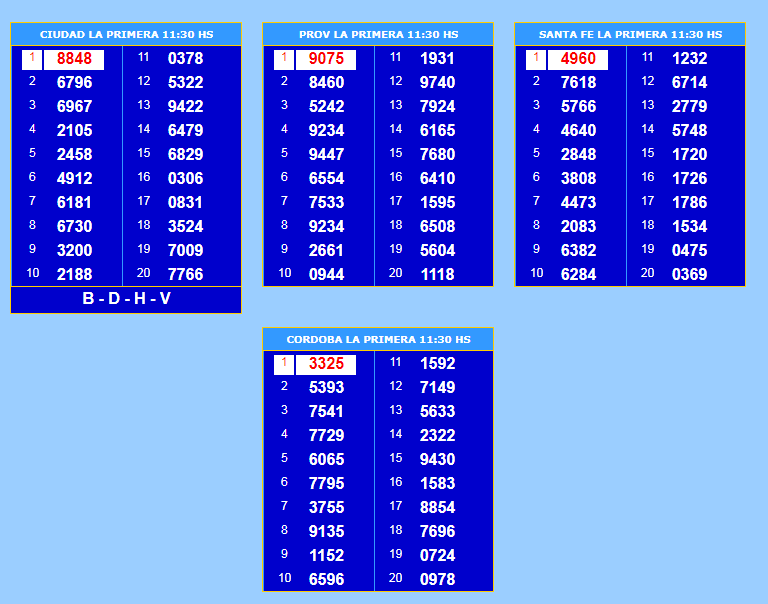This screenshot has height=604, width=768.
Task: Select number 0378 in the Ciudad table
Action: pos(185,59)
